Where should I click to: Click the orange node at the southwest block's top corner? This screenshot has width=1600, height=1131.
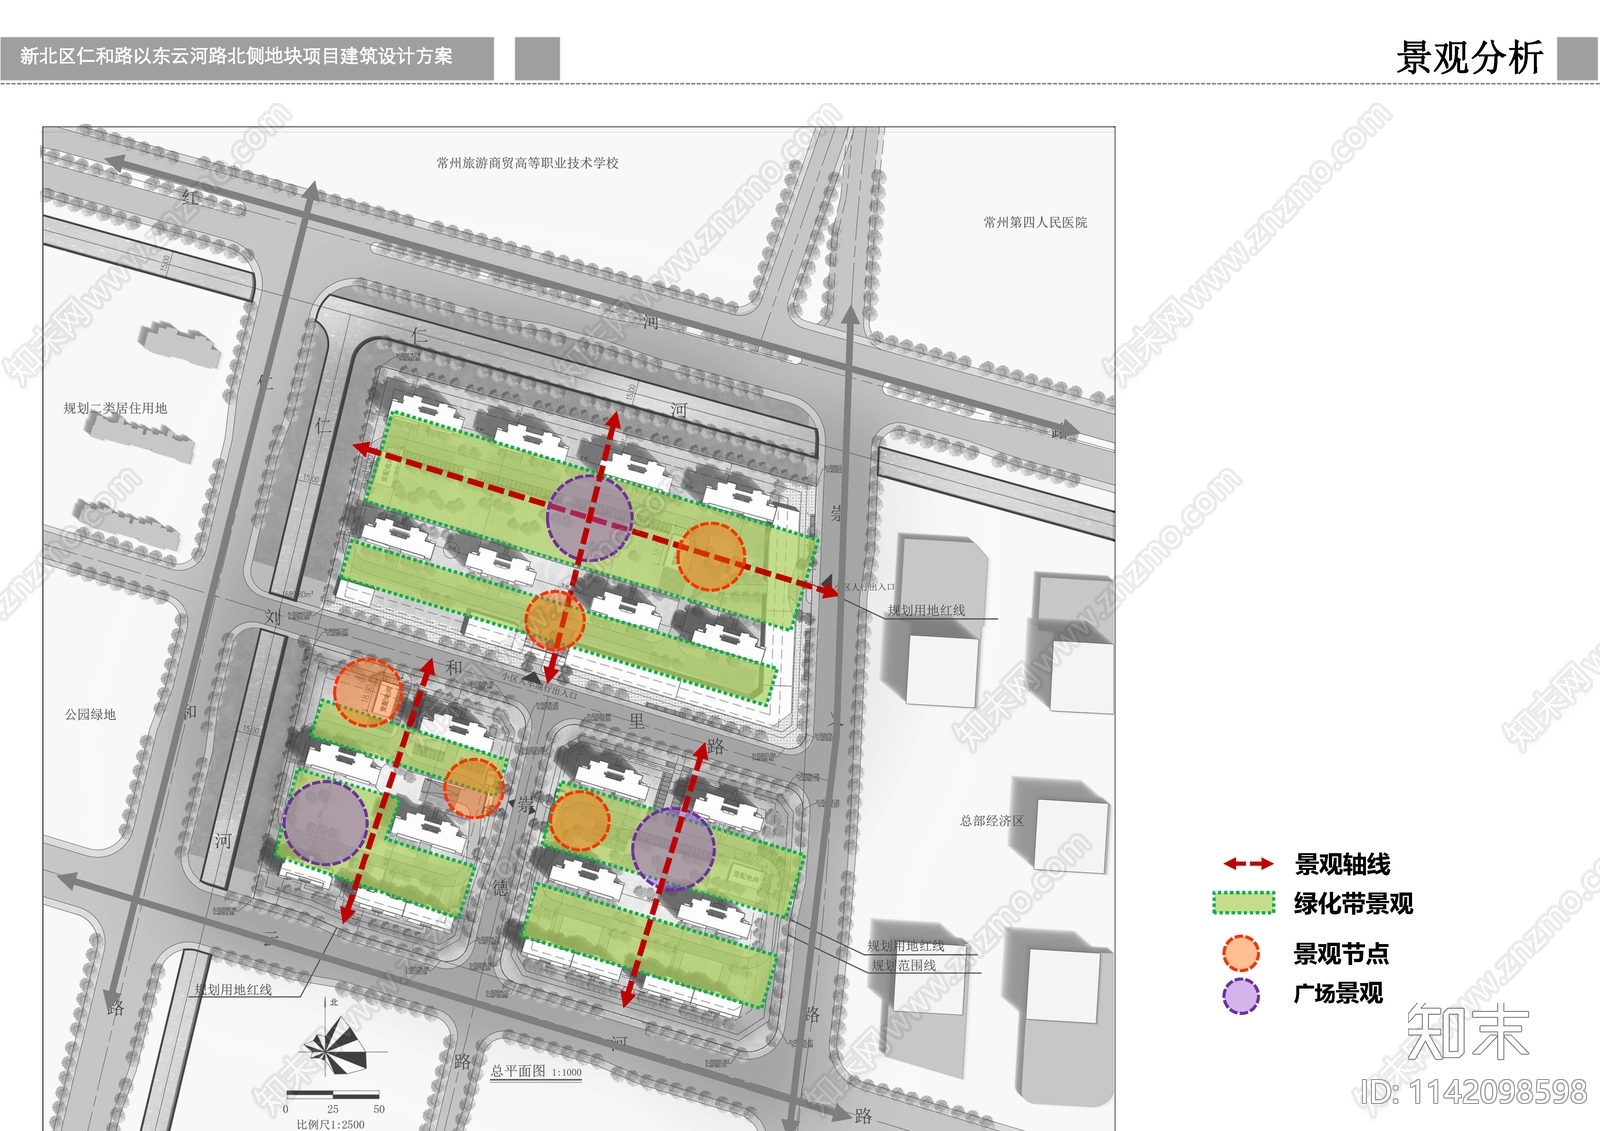[x=368, y=692]
